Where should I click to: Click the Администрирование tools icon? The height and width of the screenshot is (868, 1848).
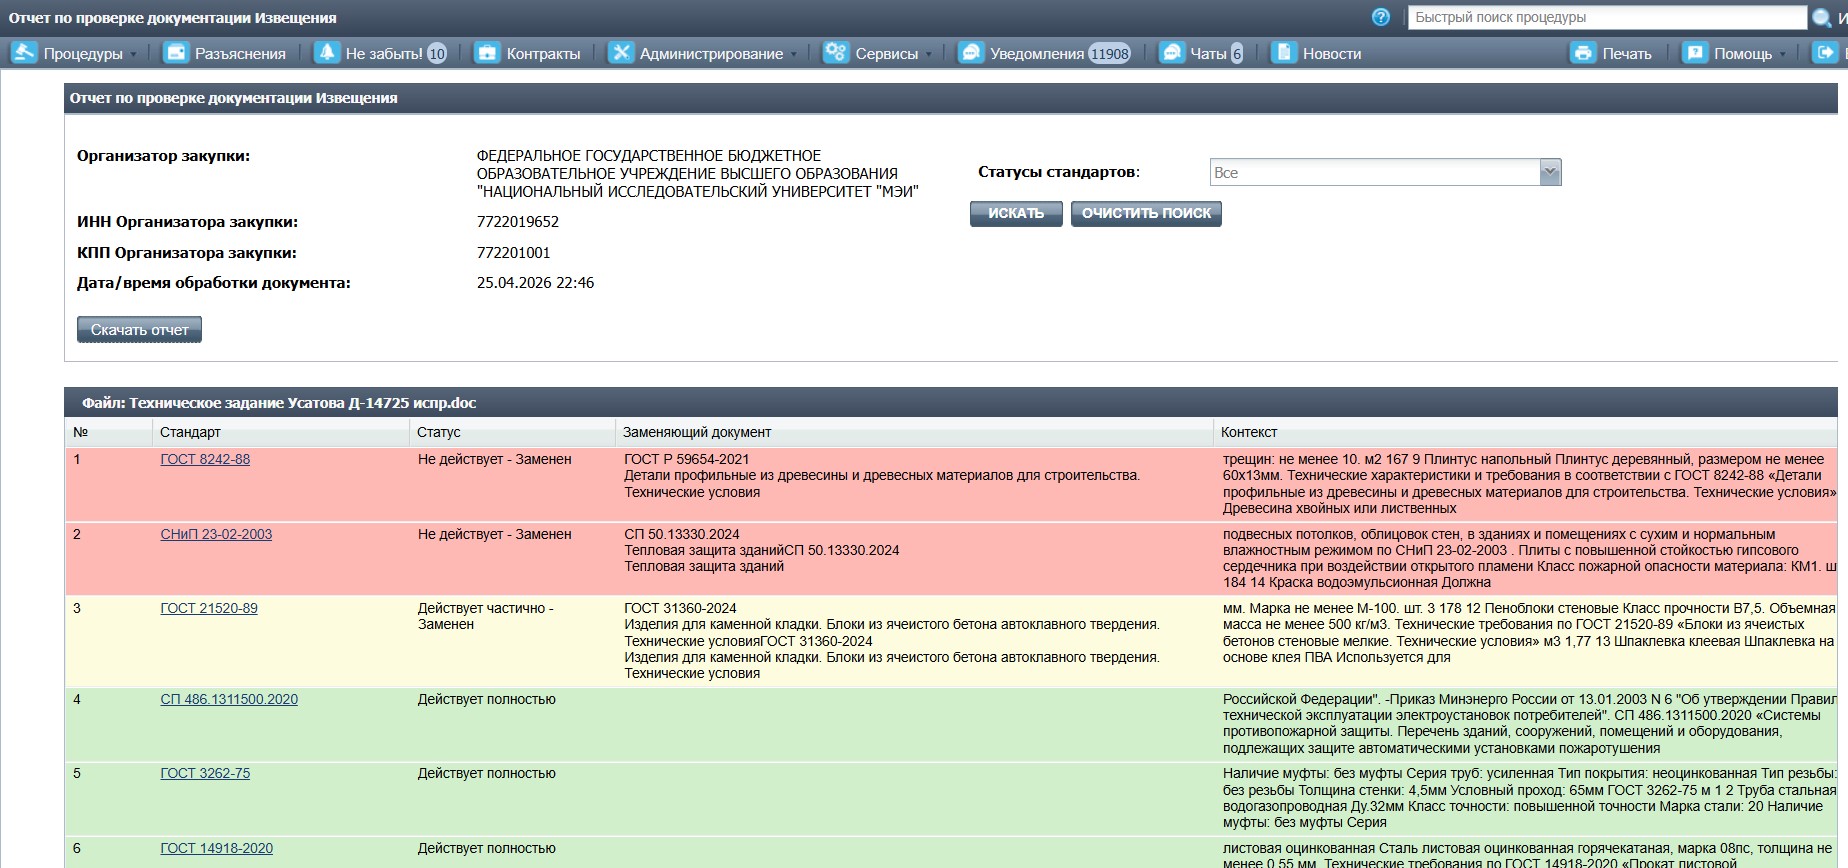pos(621,52)
